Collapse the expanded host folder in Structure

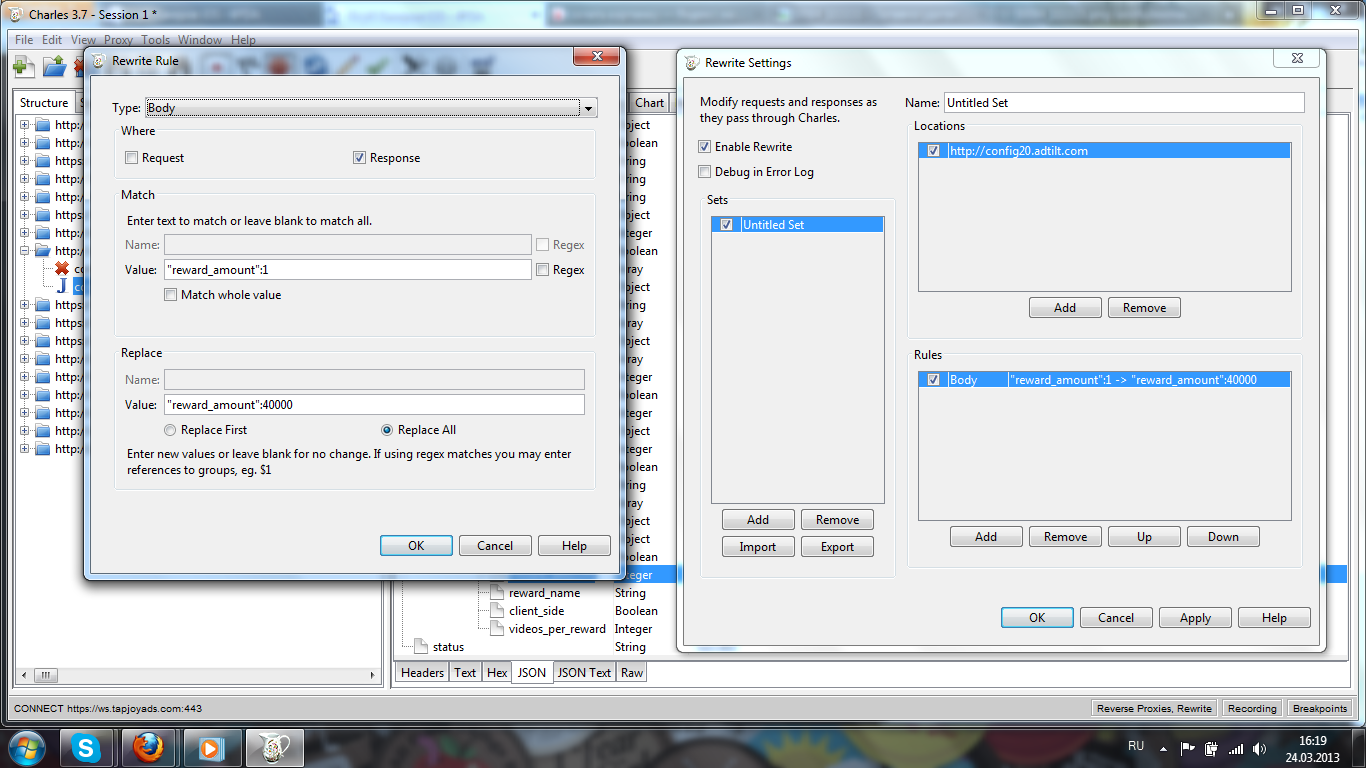coord(25,251)
